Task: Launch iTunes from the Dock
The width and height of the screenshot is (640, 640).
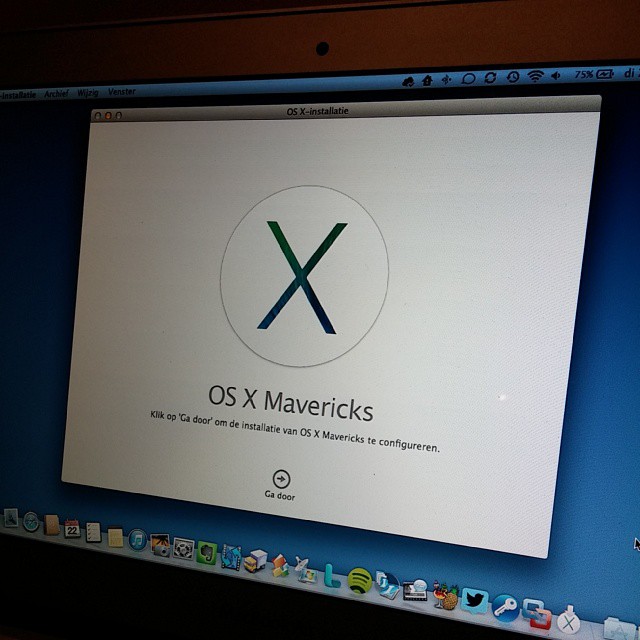Action: (x=138, y=540)
